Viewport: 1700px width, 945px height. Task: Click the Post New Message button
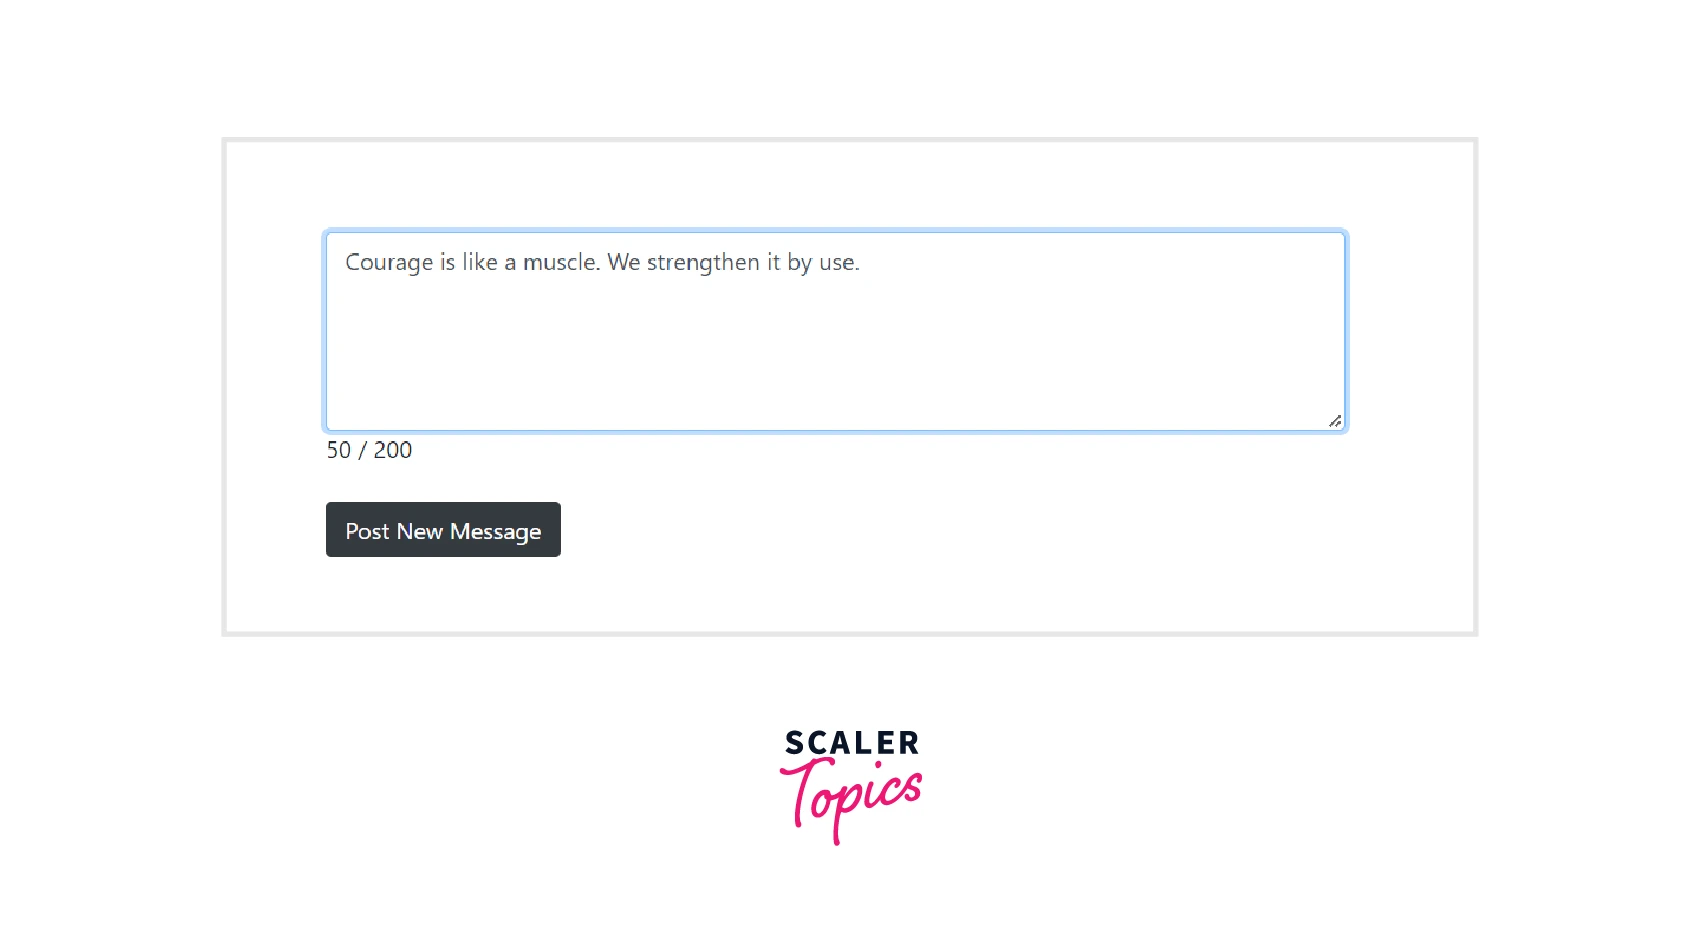point(443,529)
